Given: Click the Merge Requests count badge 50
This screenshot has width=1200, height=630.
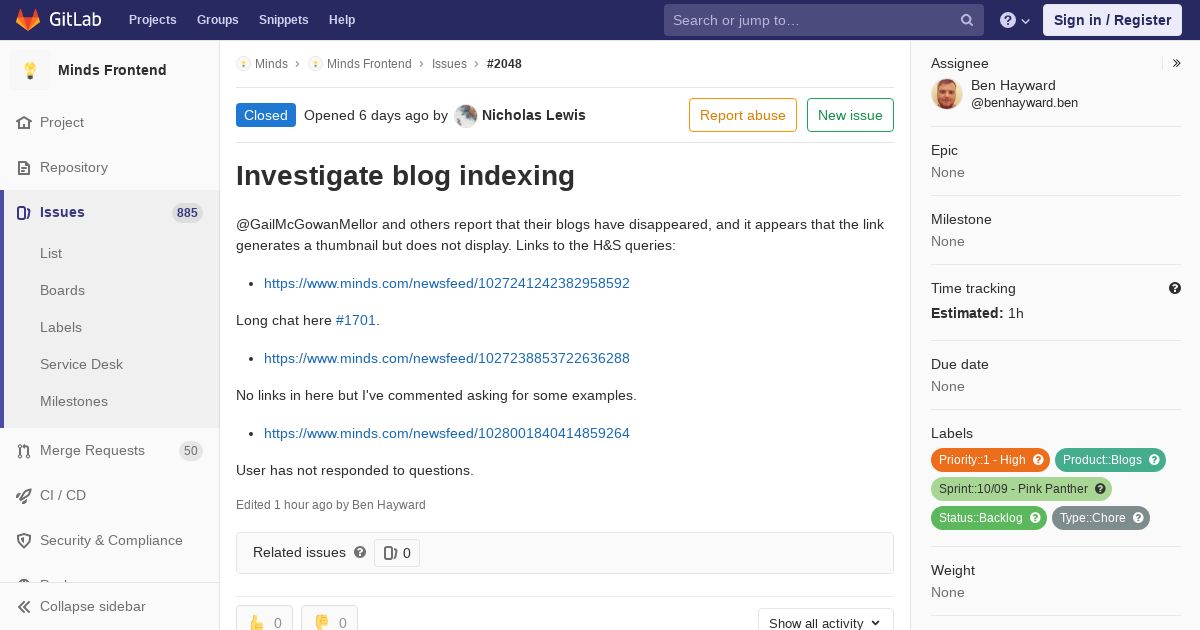Looking at the screenshot, I should pos(191,451).
